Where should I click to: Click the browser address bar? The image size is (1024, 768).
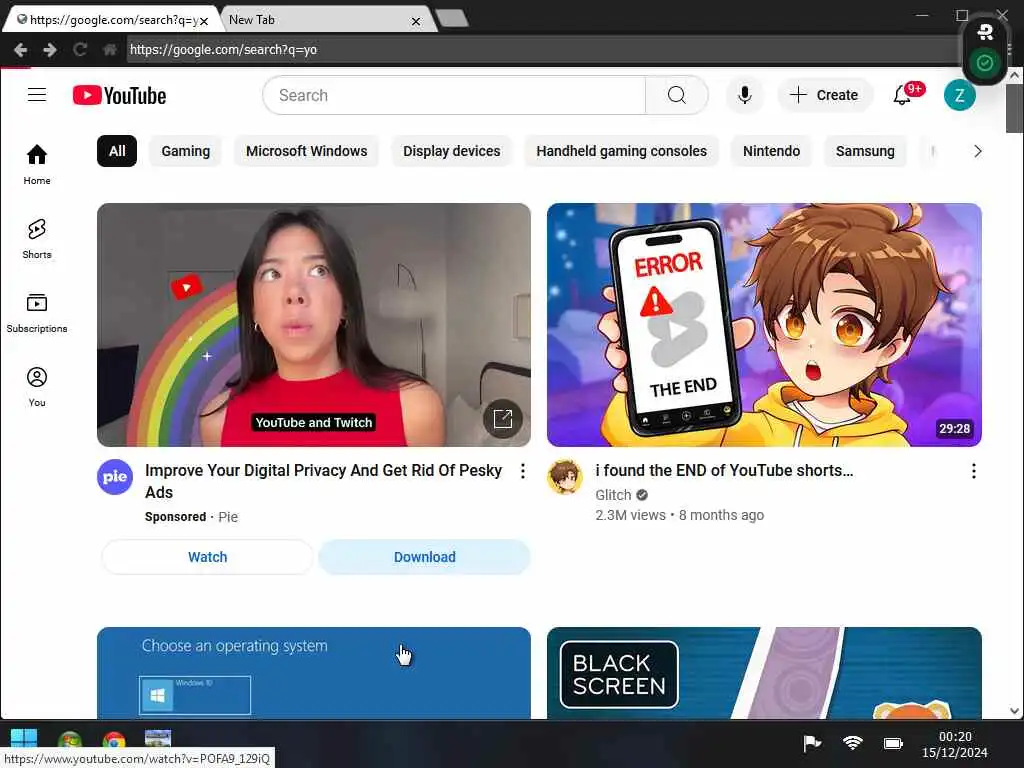pyautogui.click(x=542, y=50)
